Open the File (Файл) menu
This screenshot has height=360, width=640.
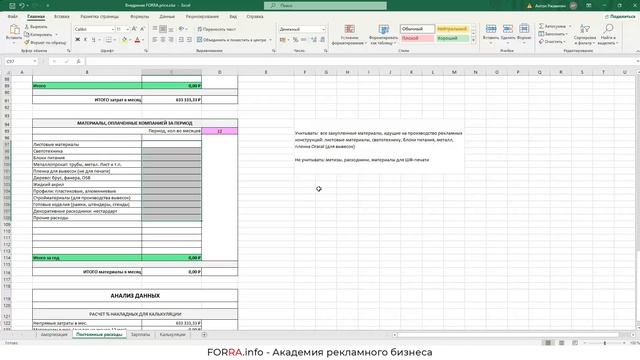(x=13, y=17)
